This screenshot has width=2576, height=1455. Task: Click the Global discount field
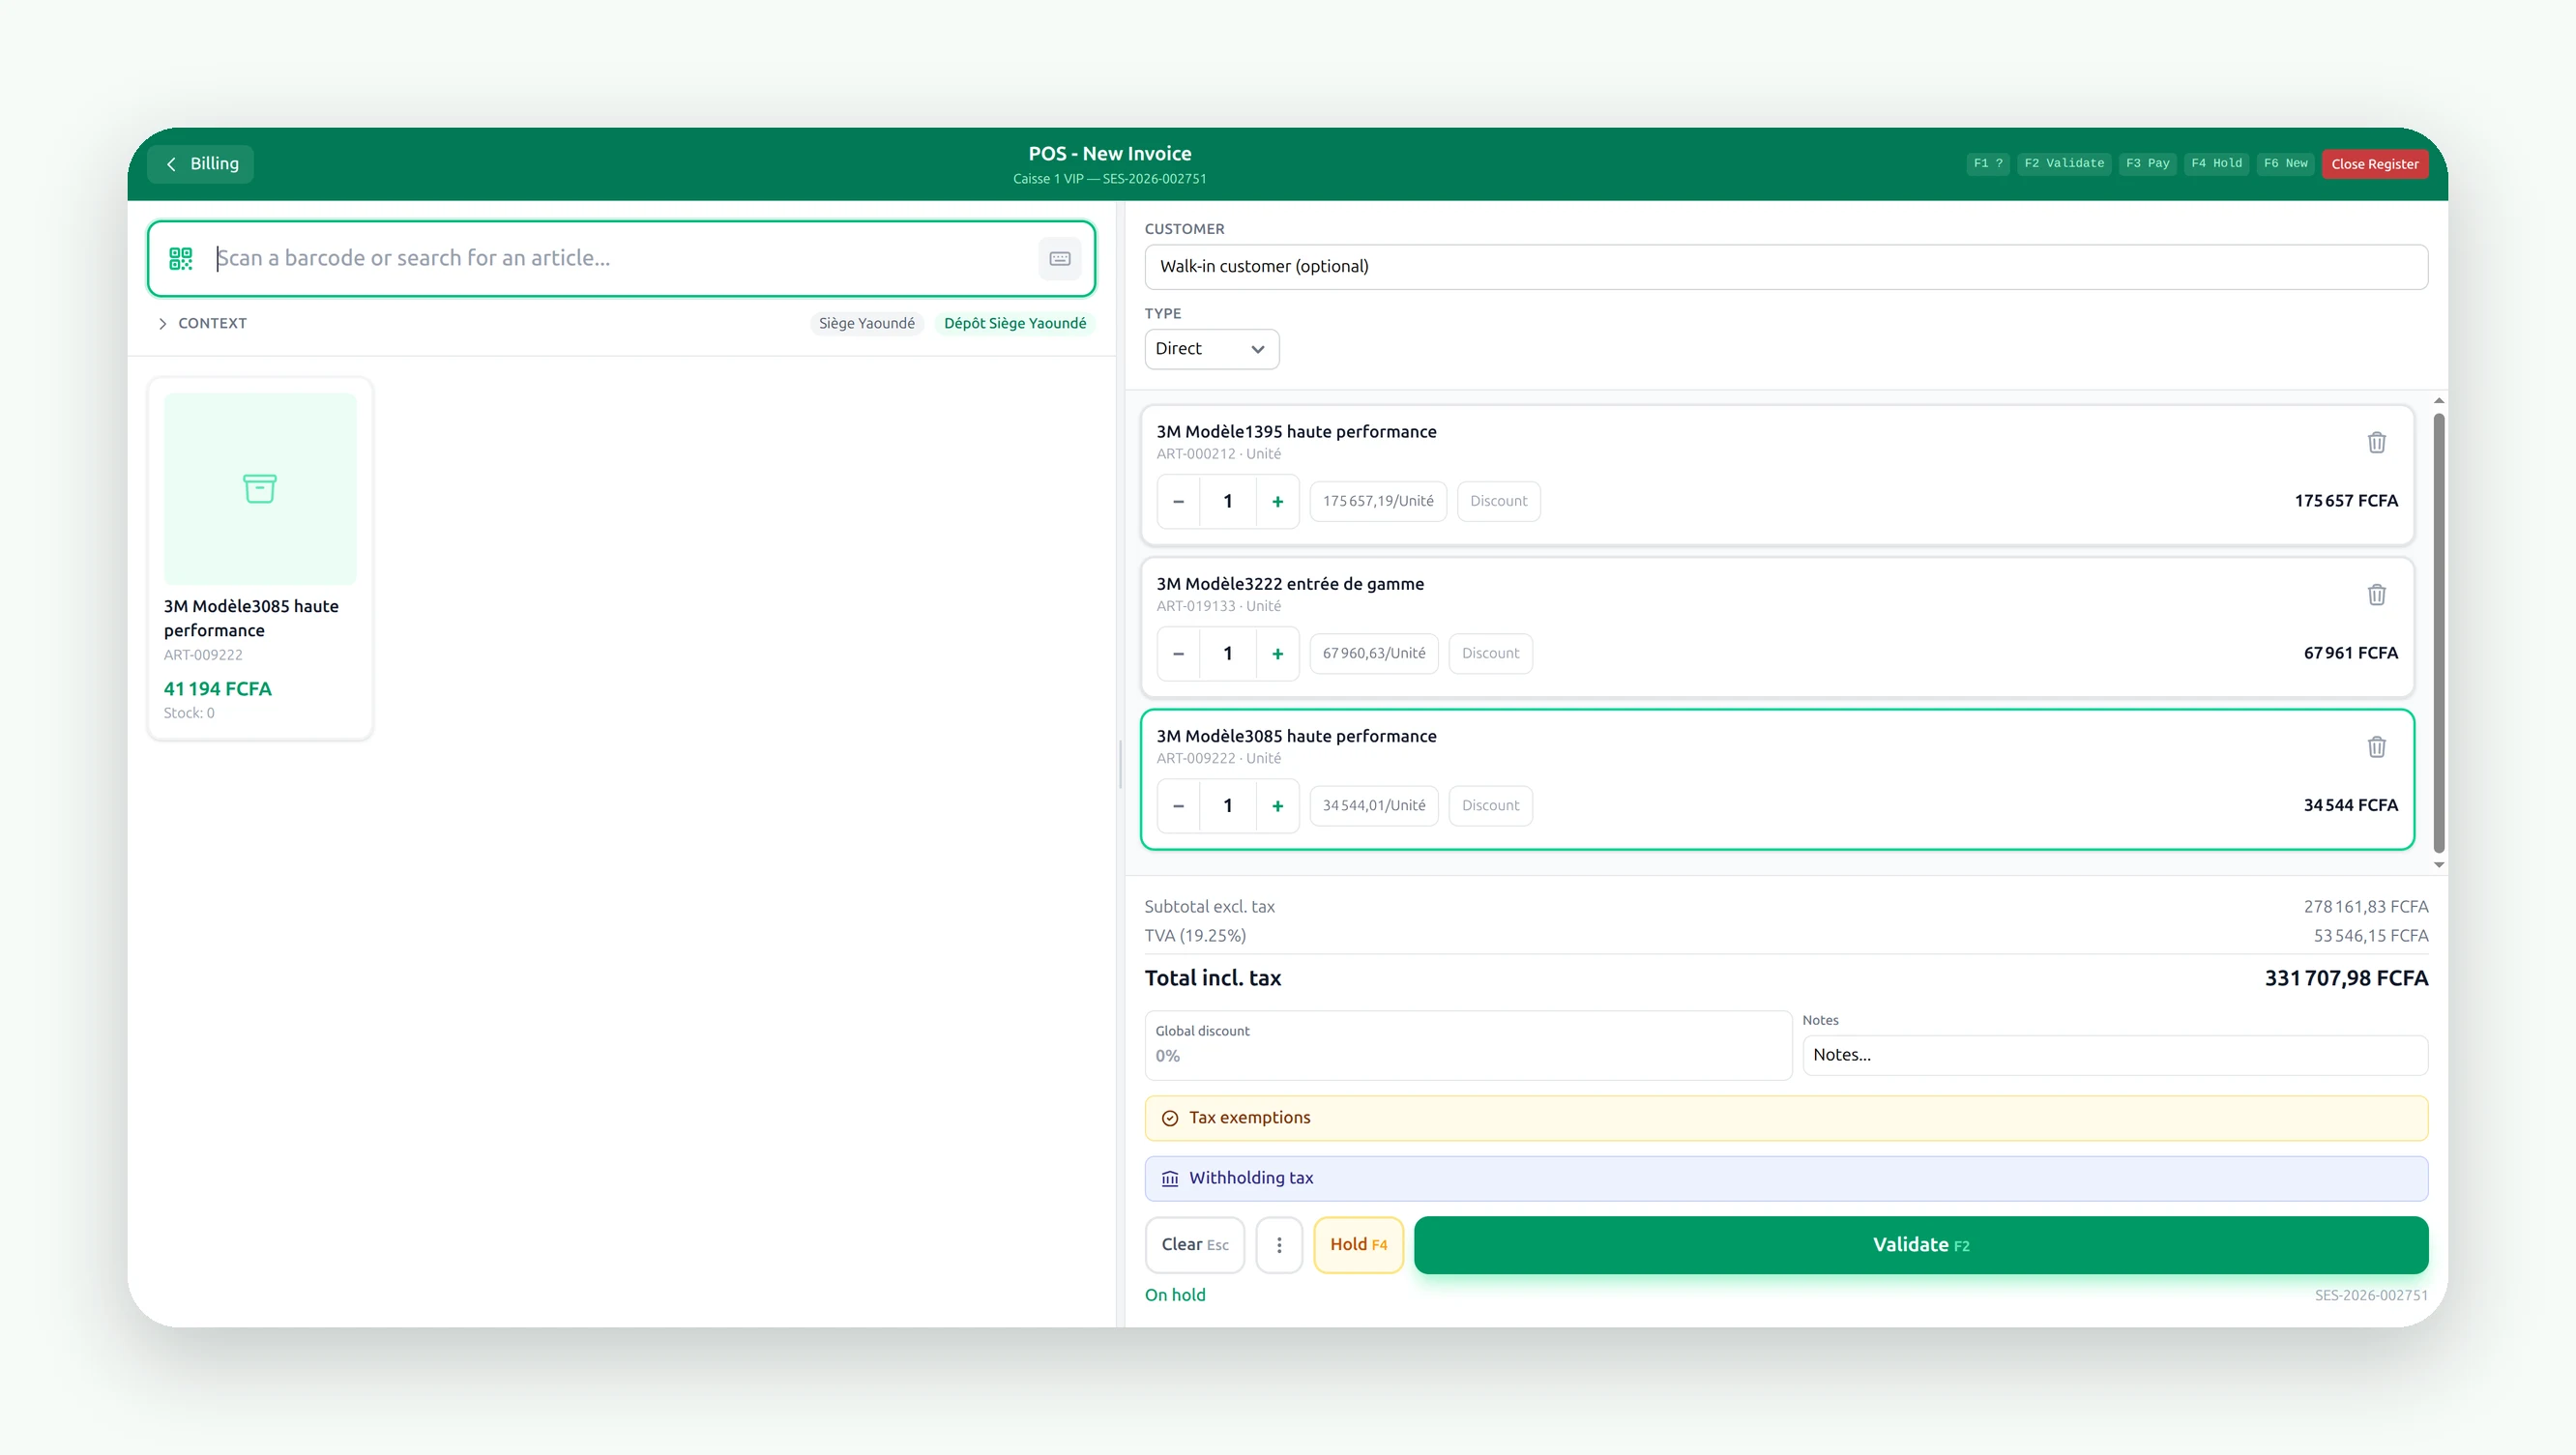[1468, 1045]
